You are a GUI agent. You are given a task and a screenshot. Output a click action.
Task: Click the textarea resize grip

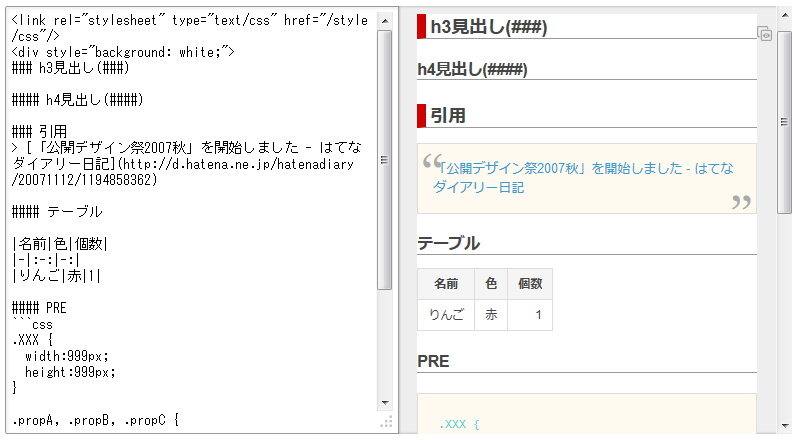386,421
